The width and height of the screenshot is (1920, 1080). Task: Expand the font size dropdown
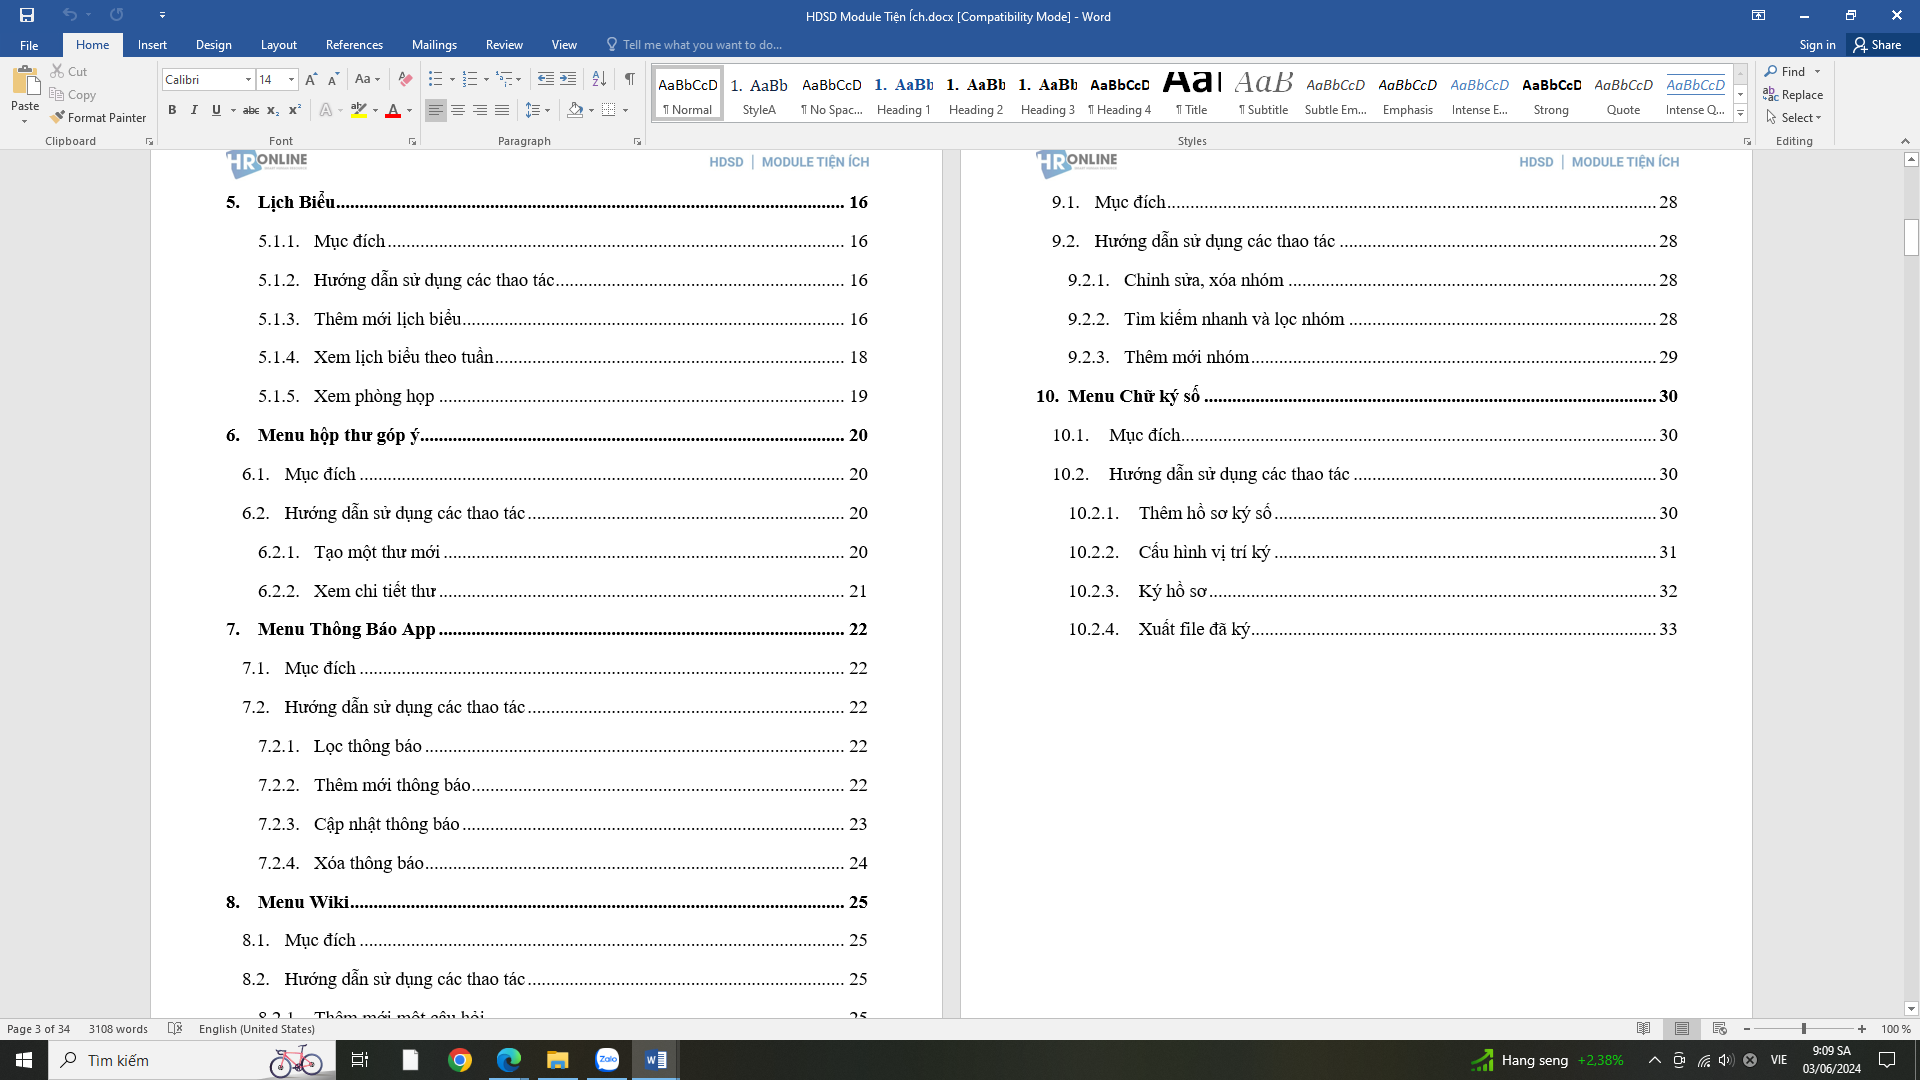click(x=291, y=79)
